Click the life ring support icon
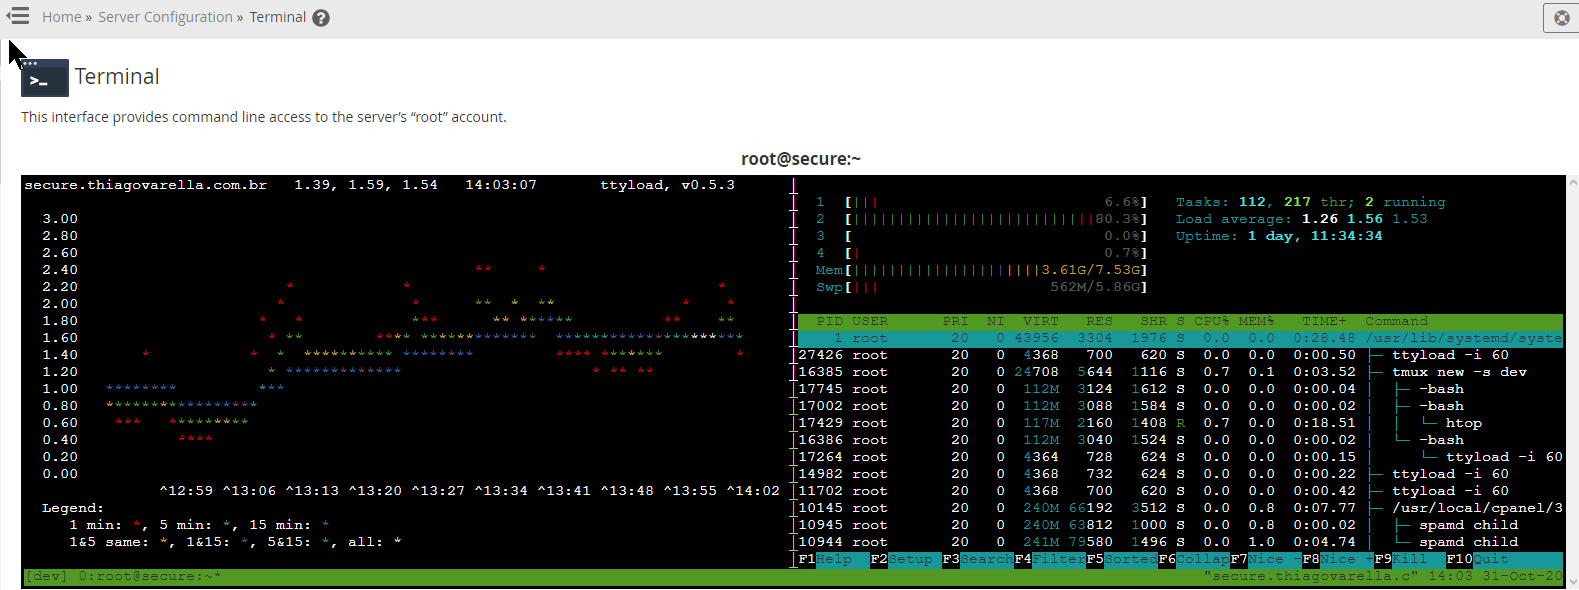Screen dimensions: 1579x590 (1561, 18)
